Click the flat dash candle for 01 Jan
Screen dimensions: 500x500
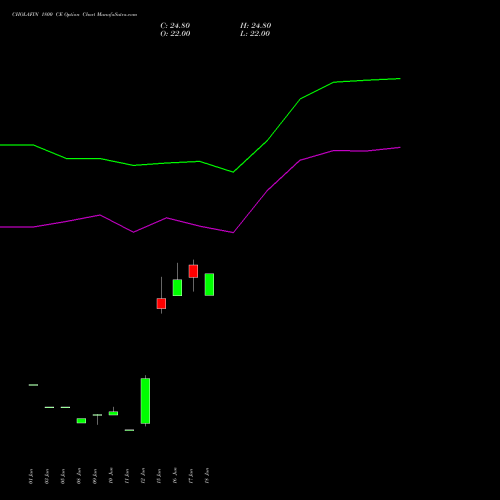[33, 385]
